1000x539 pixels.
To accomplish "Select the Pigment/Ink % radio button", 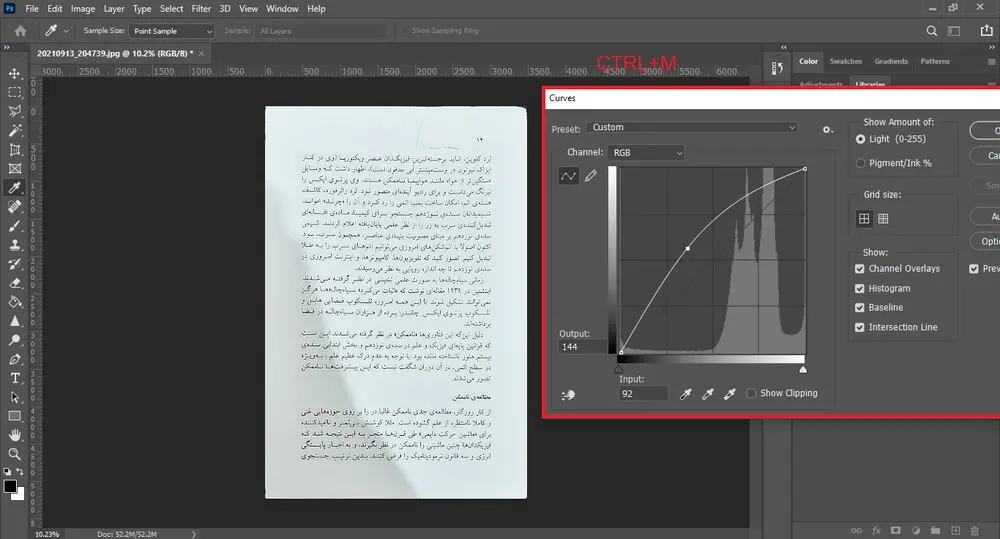I will tap(860, 163).
